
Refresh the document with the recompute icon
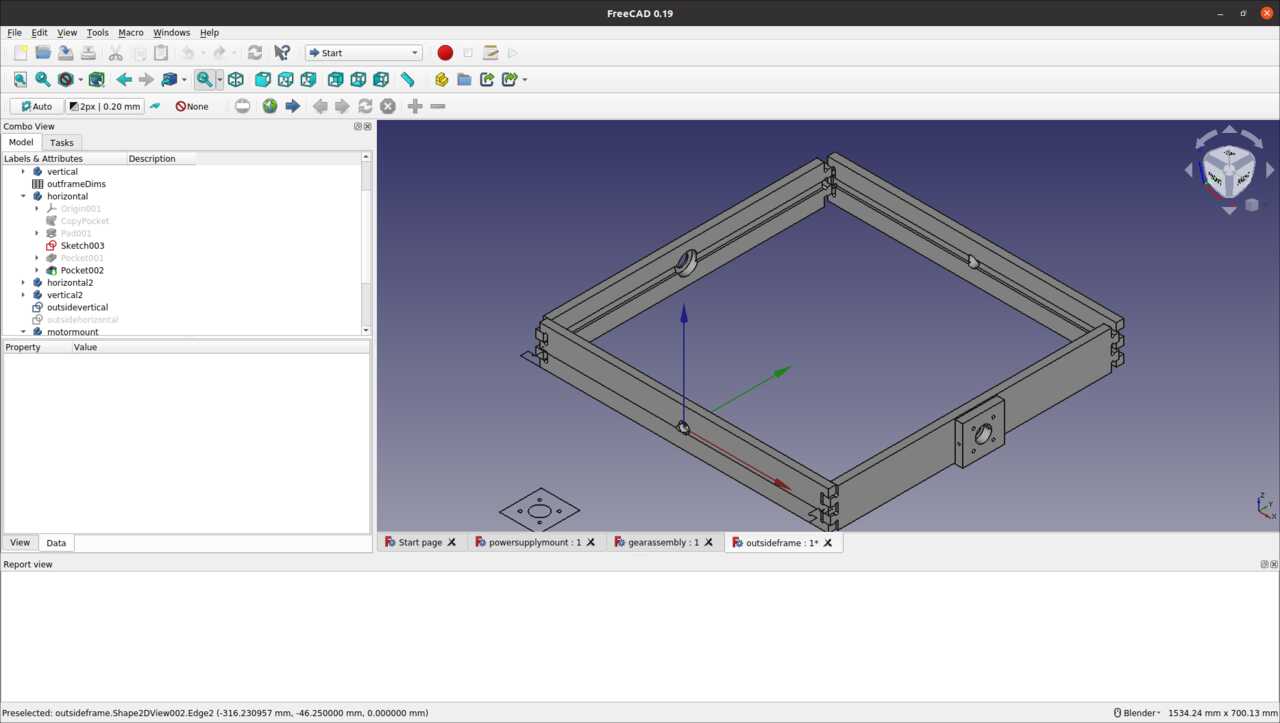click(x=255, y=53)
